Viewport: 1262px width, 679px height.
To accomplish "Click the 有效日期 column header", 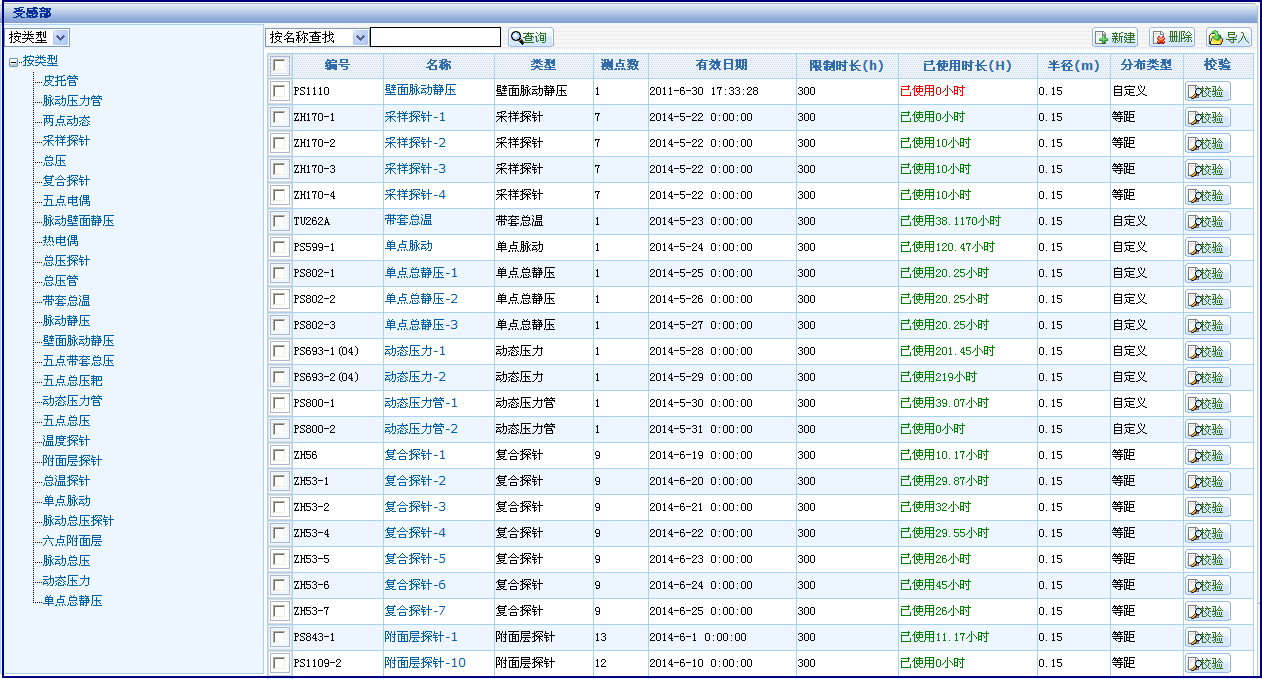I will click(721, 65).
